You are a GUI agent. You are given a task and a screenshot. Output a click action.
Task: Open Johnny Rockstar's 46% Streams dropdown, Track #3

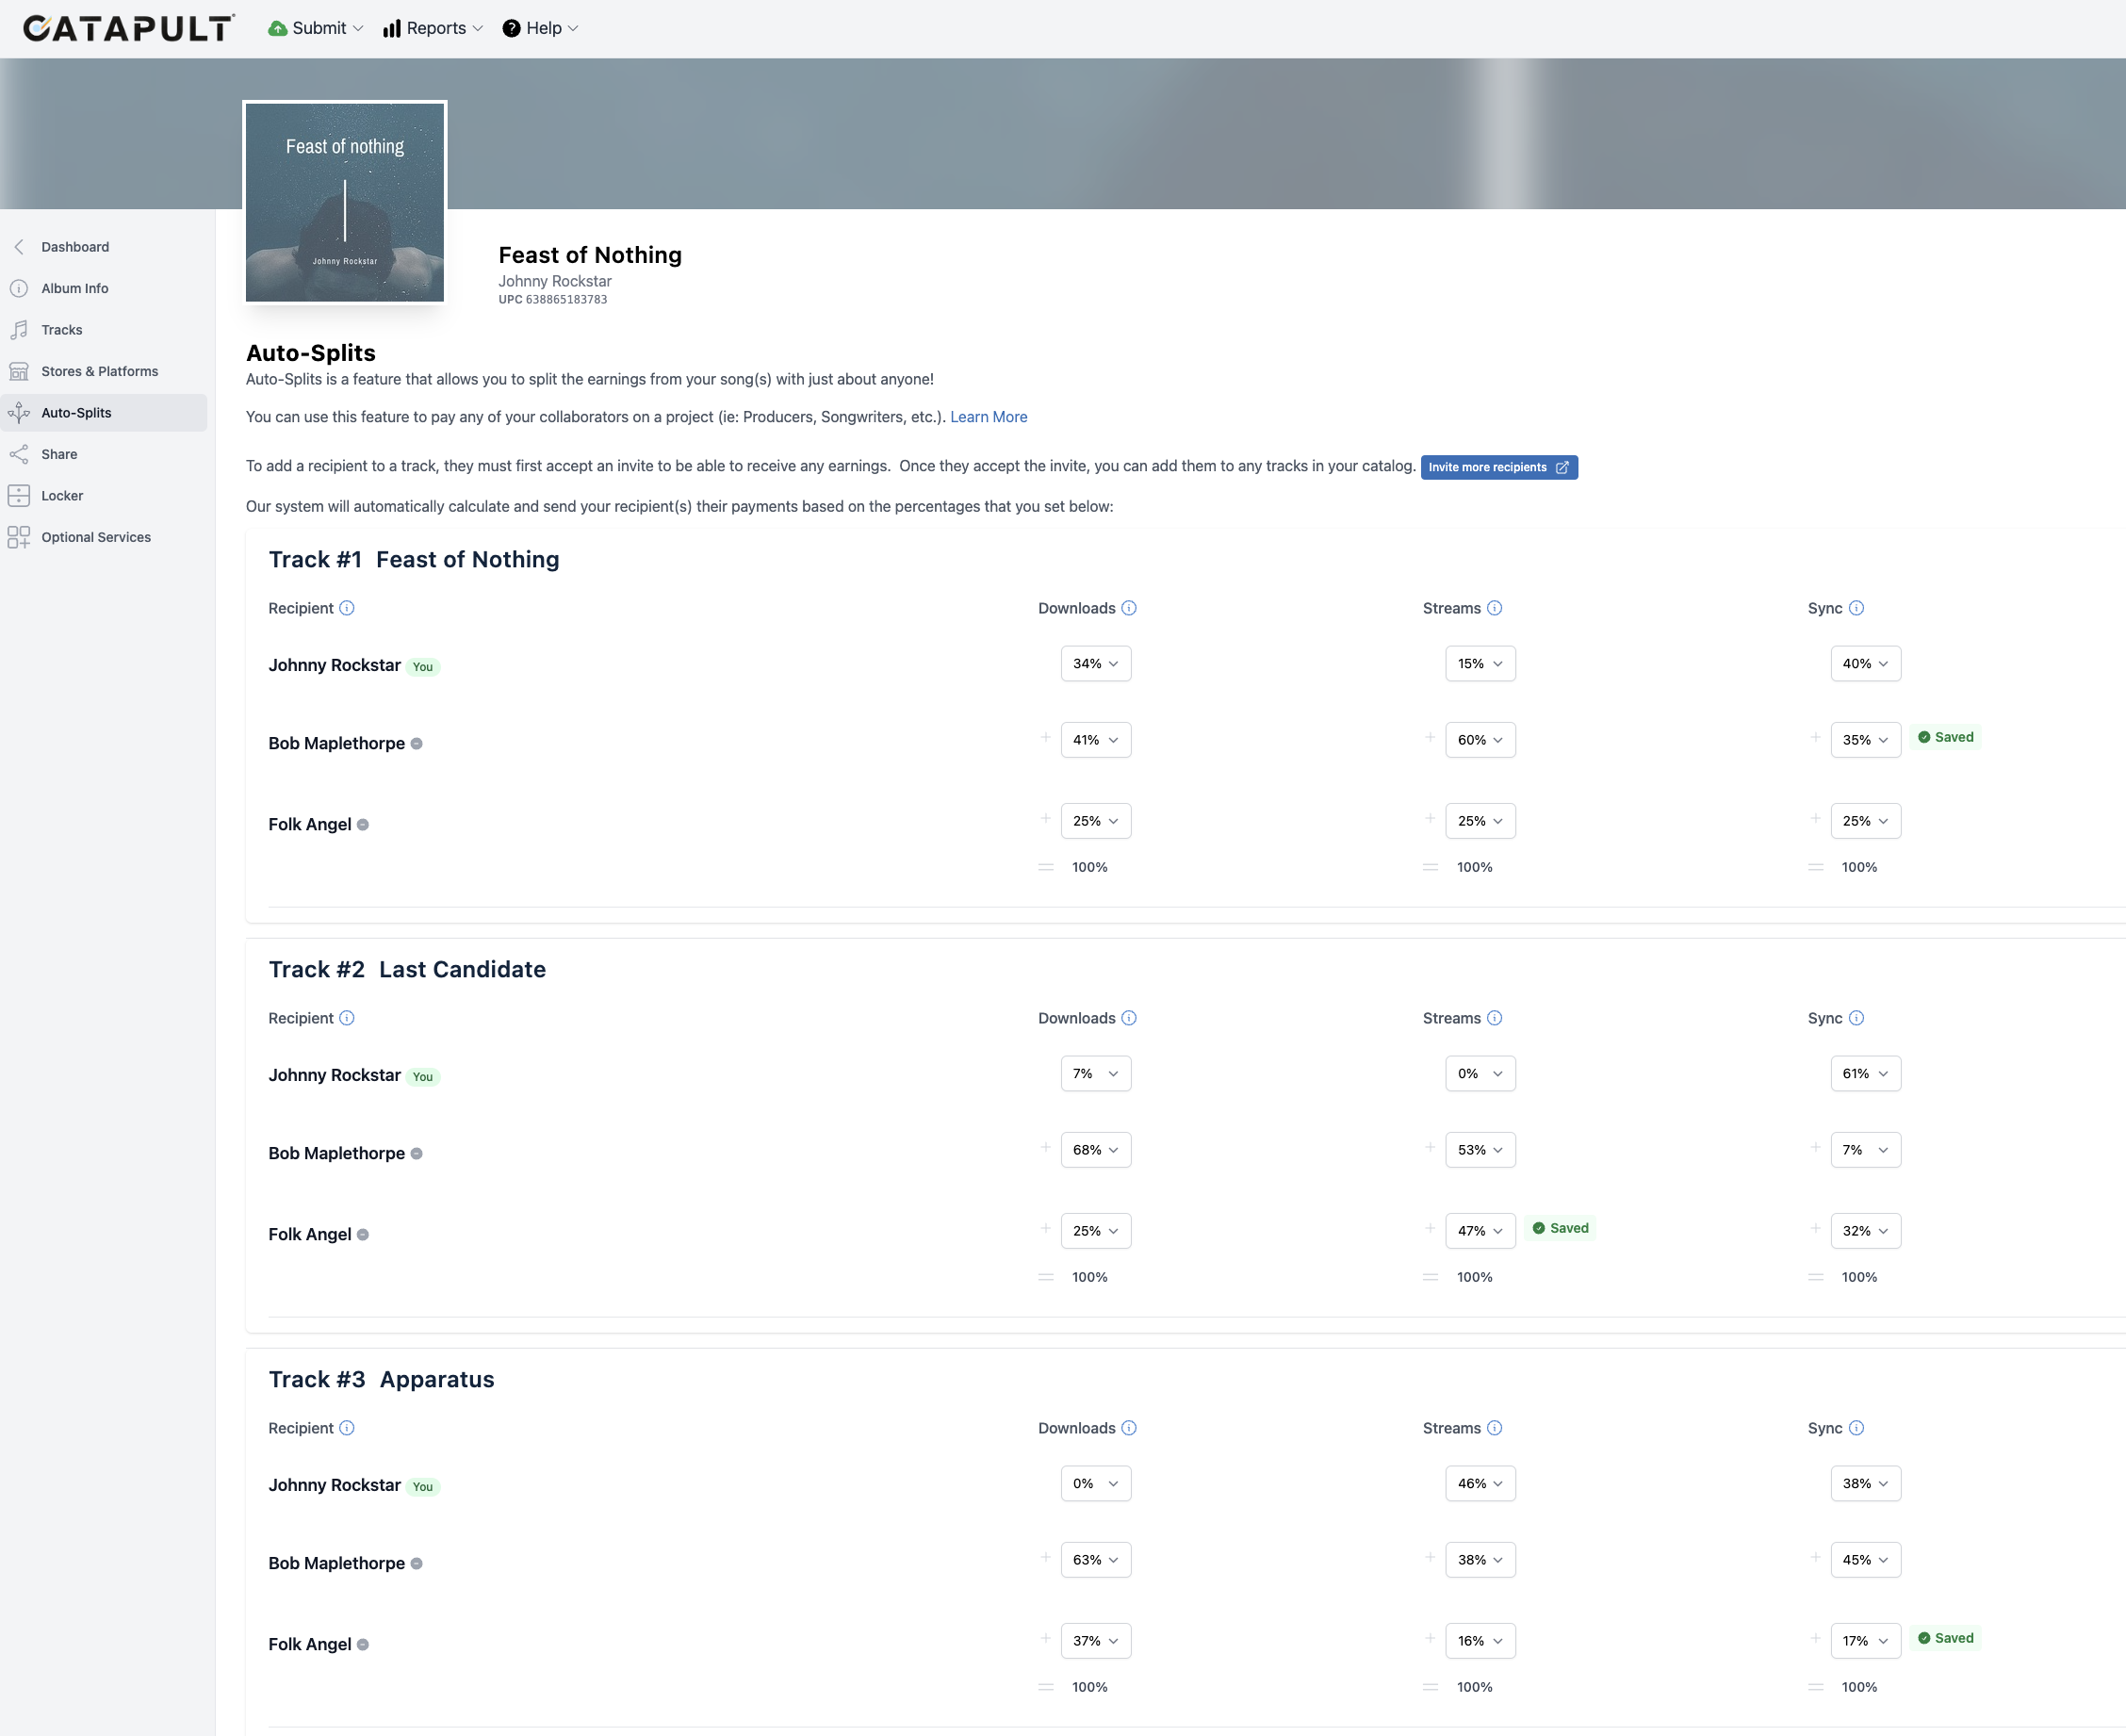coord(1481,1484)
